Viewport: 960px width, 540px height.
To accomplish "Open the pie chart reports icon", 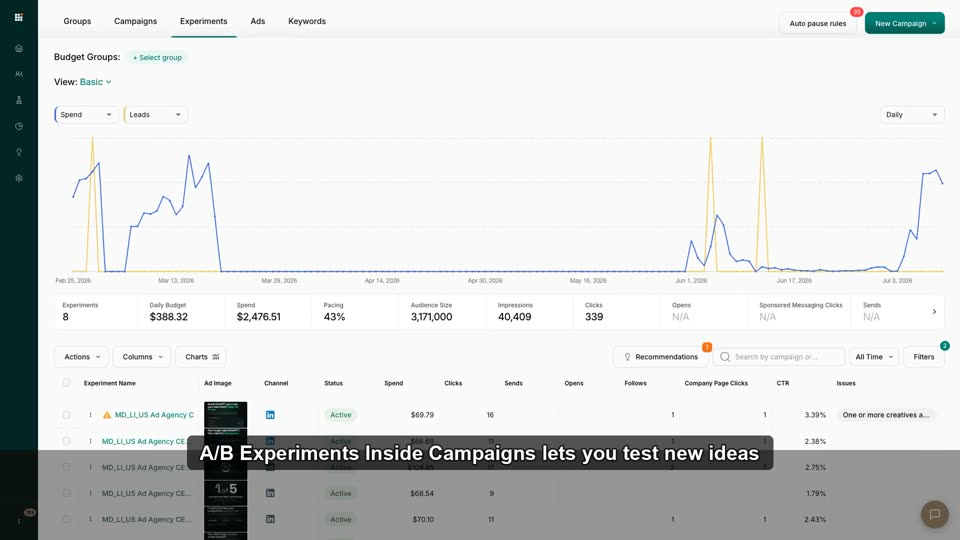I will coord(19,126).
